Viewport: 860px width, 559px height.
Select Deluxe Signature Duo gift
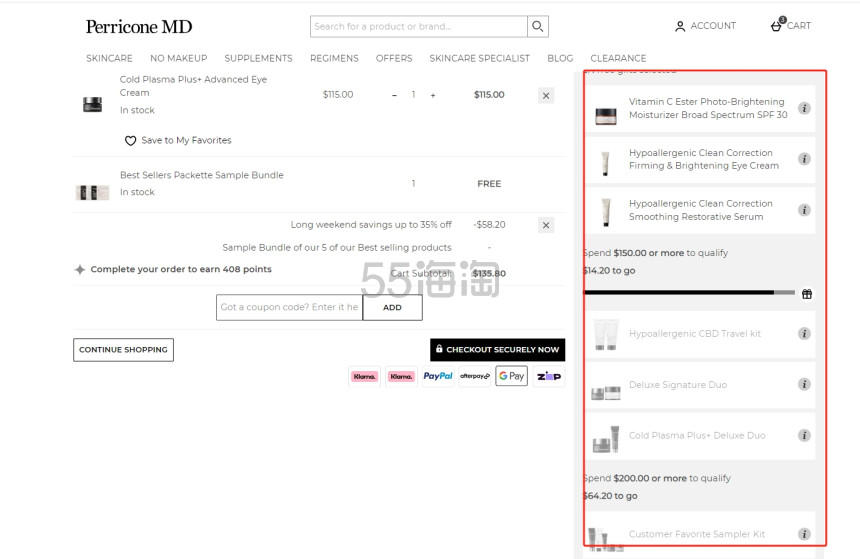pos(700,385)
